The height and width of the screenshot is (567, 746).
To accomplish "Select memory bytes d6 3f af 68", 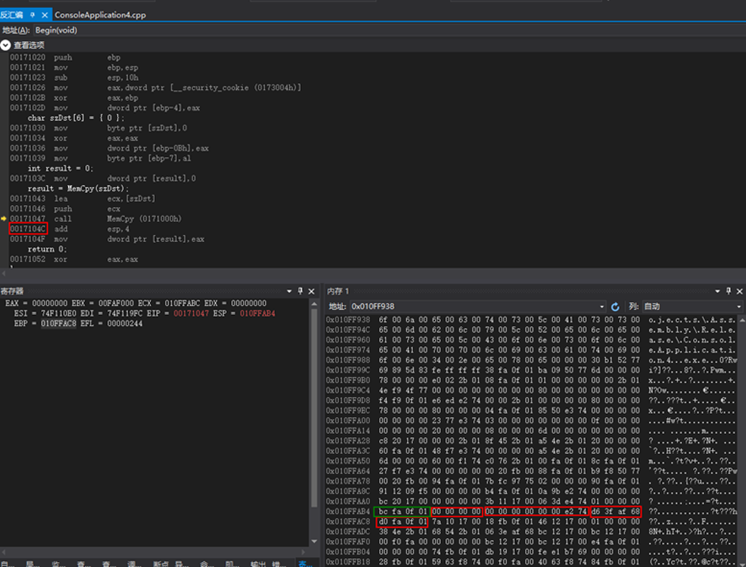I will click(x=616, y=512).
